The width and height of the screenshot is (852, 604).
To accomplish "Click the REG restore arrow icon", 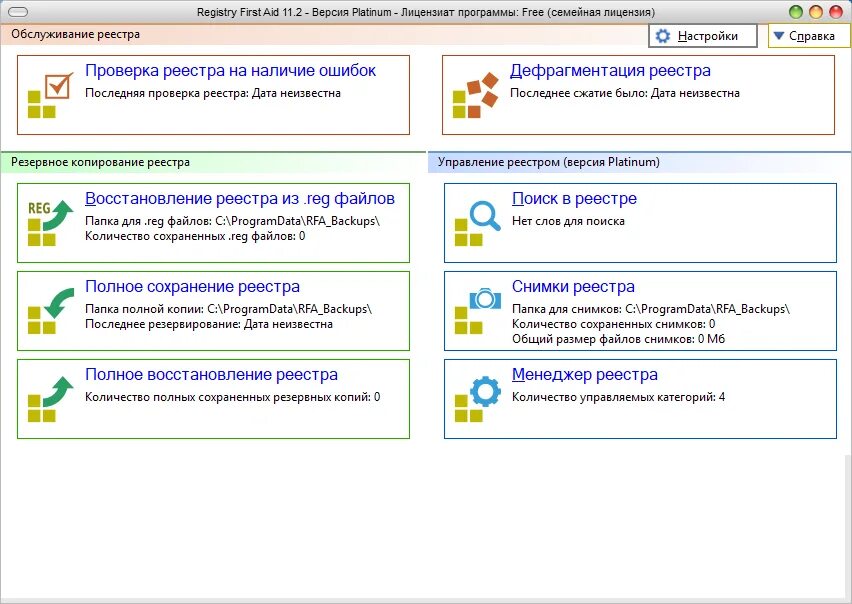I will click(51, 223).
